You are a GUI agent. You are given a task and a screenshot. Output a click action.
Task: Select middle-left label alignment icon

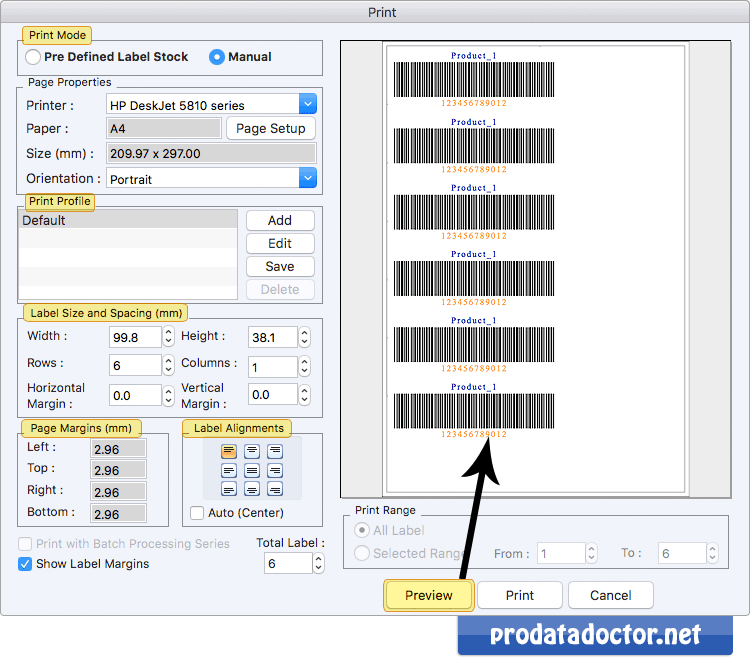click(x=229, y=471)
